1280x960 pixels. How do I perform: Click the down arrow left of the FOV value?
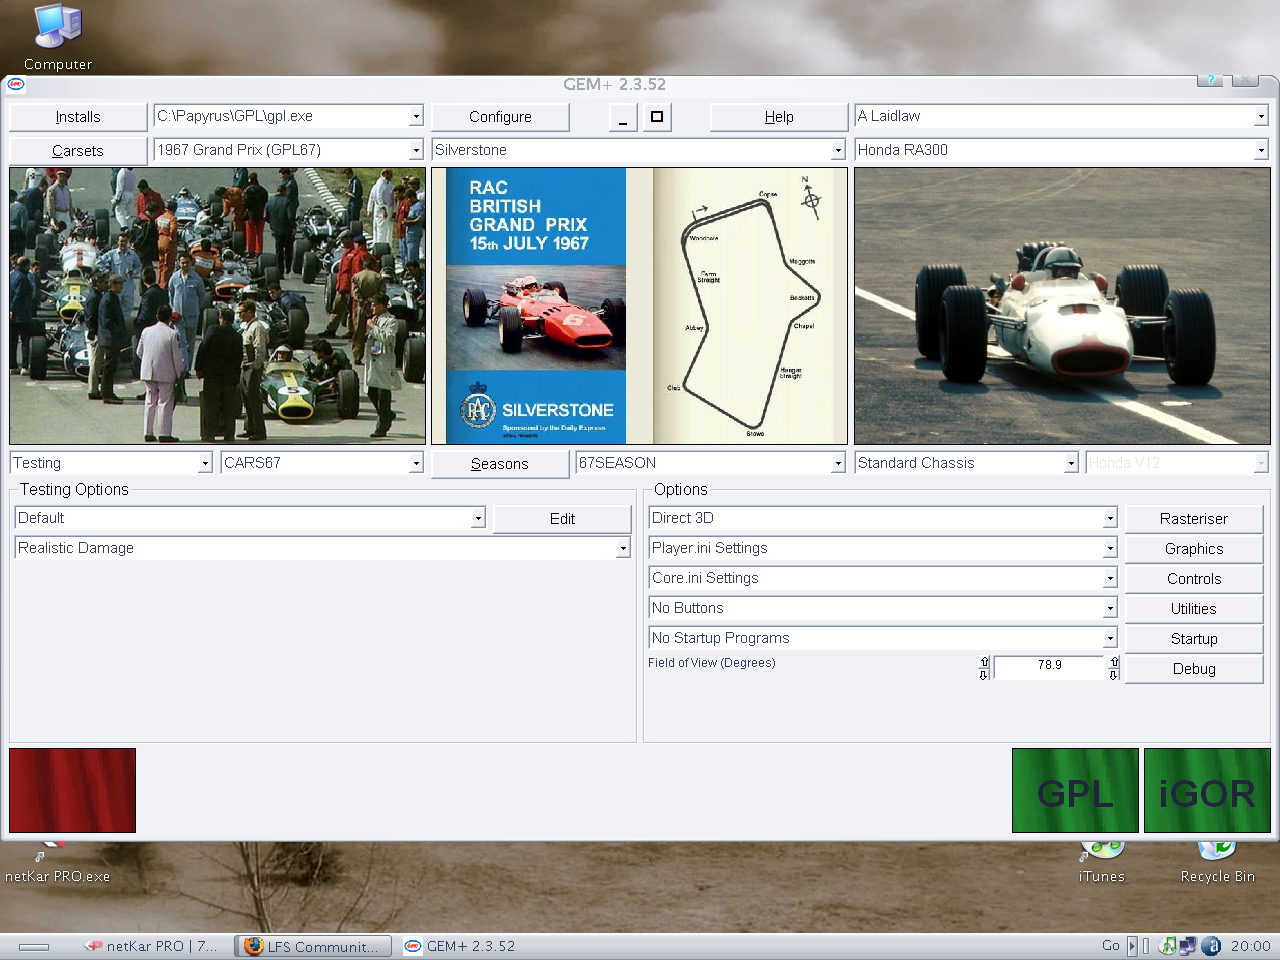click(x=984, y=675)
